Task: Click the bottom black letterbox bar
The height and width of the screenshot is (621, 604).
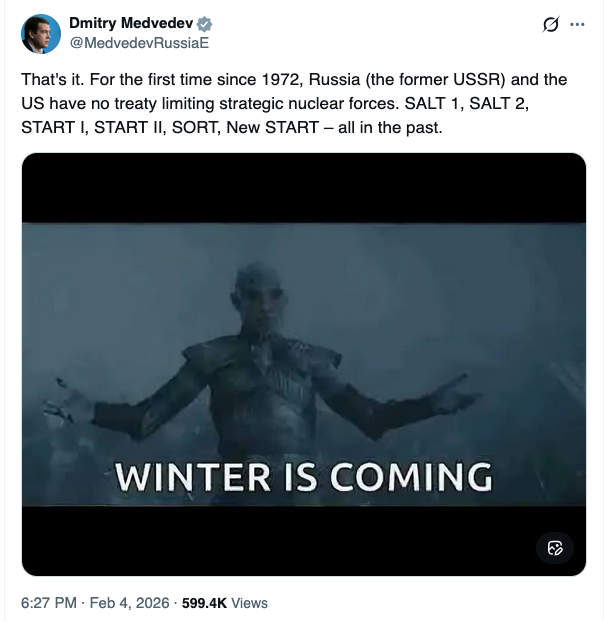Action: point(304,541)
